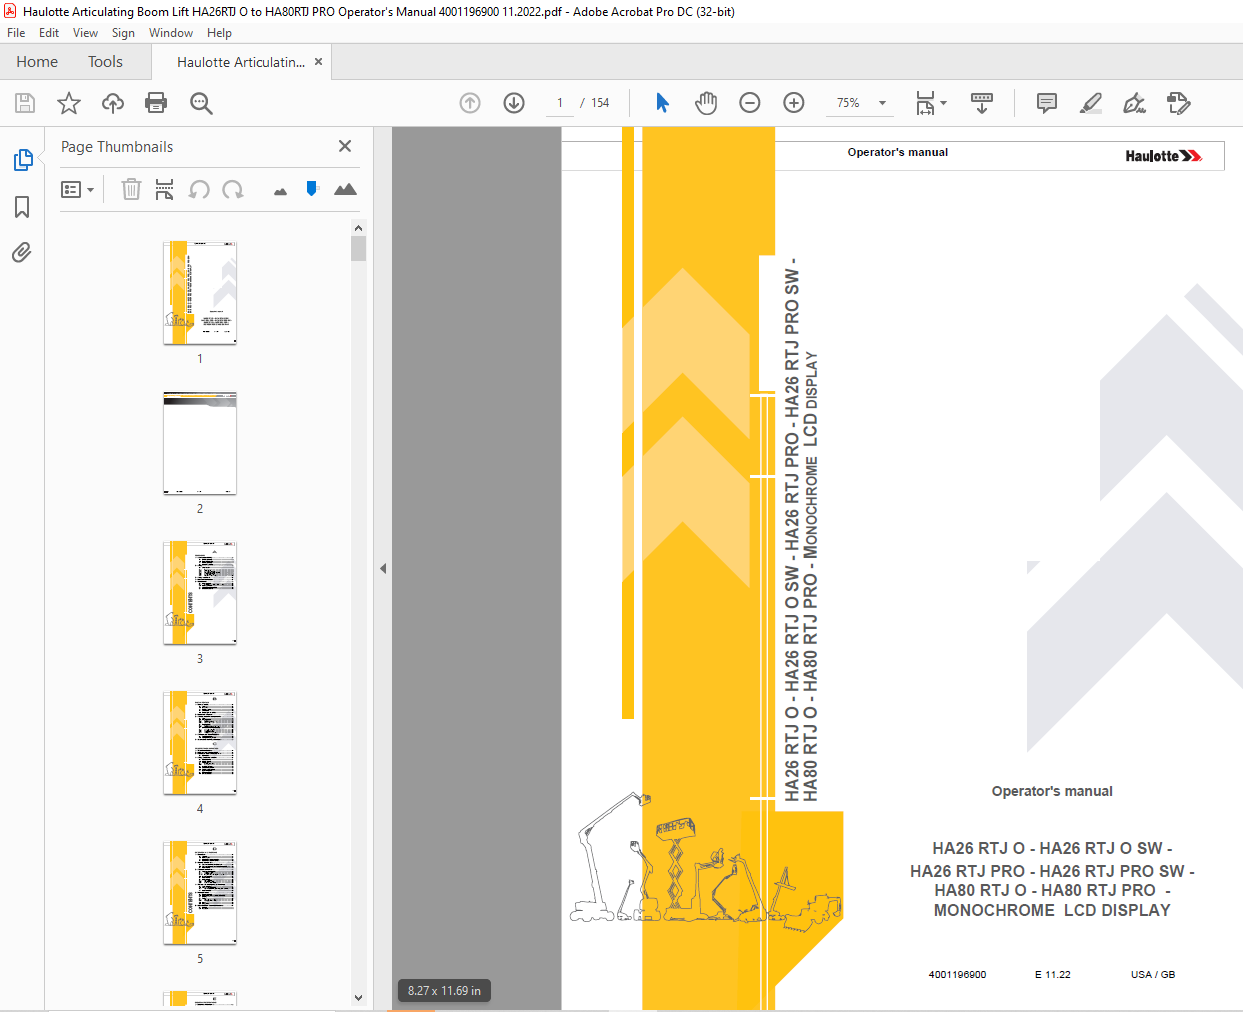This screenshot has width=1243, height=1012.
Task: Activate the Hand pan tool
Action: [706, 103]
